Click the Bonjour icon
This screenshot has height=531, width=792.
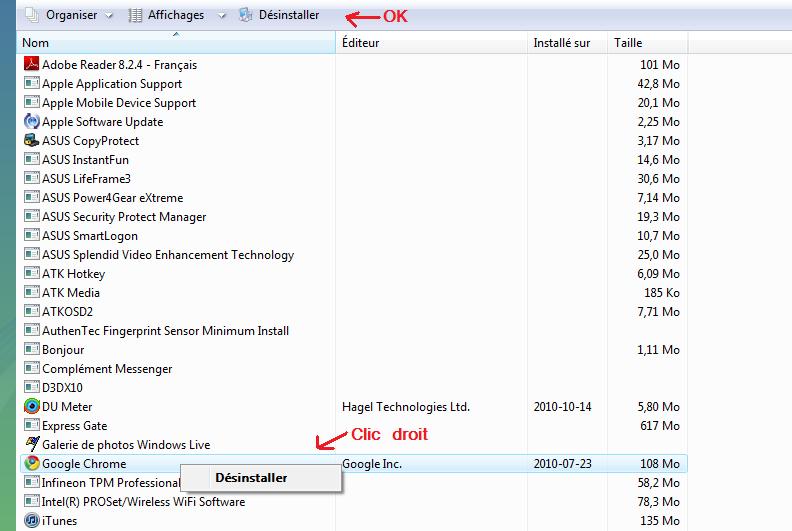point(31,349)
